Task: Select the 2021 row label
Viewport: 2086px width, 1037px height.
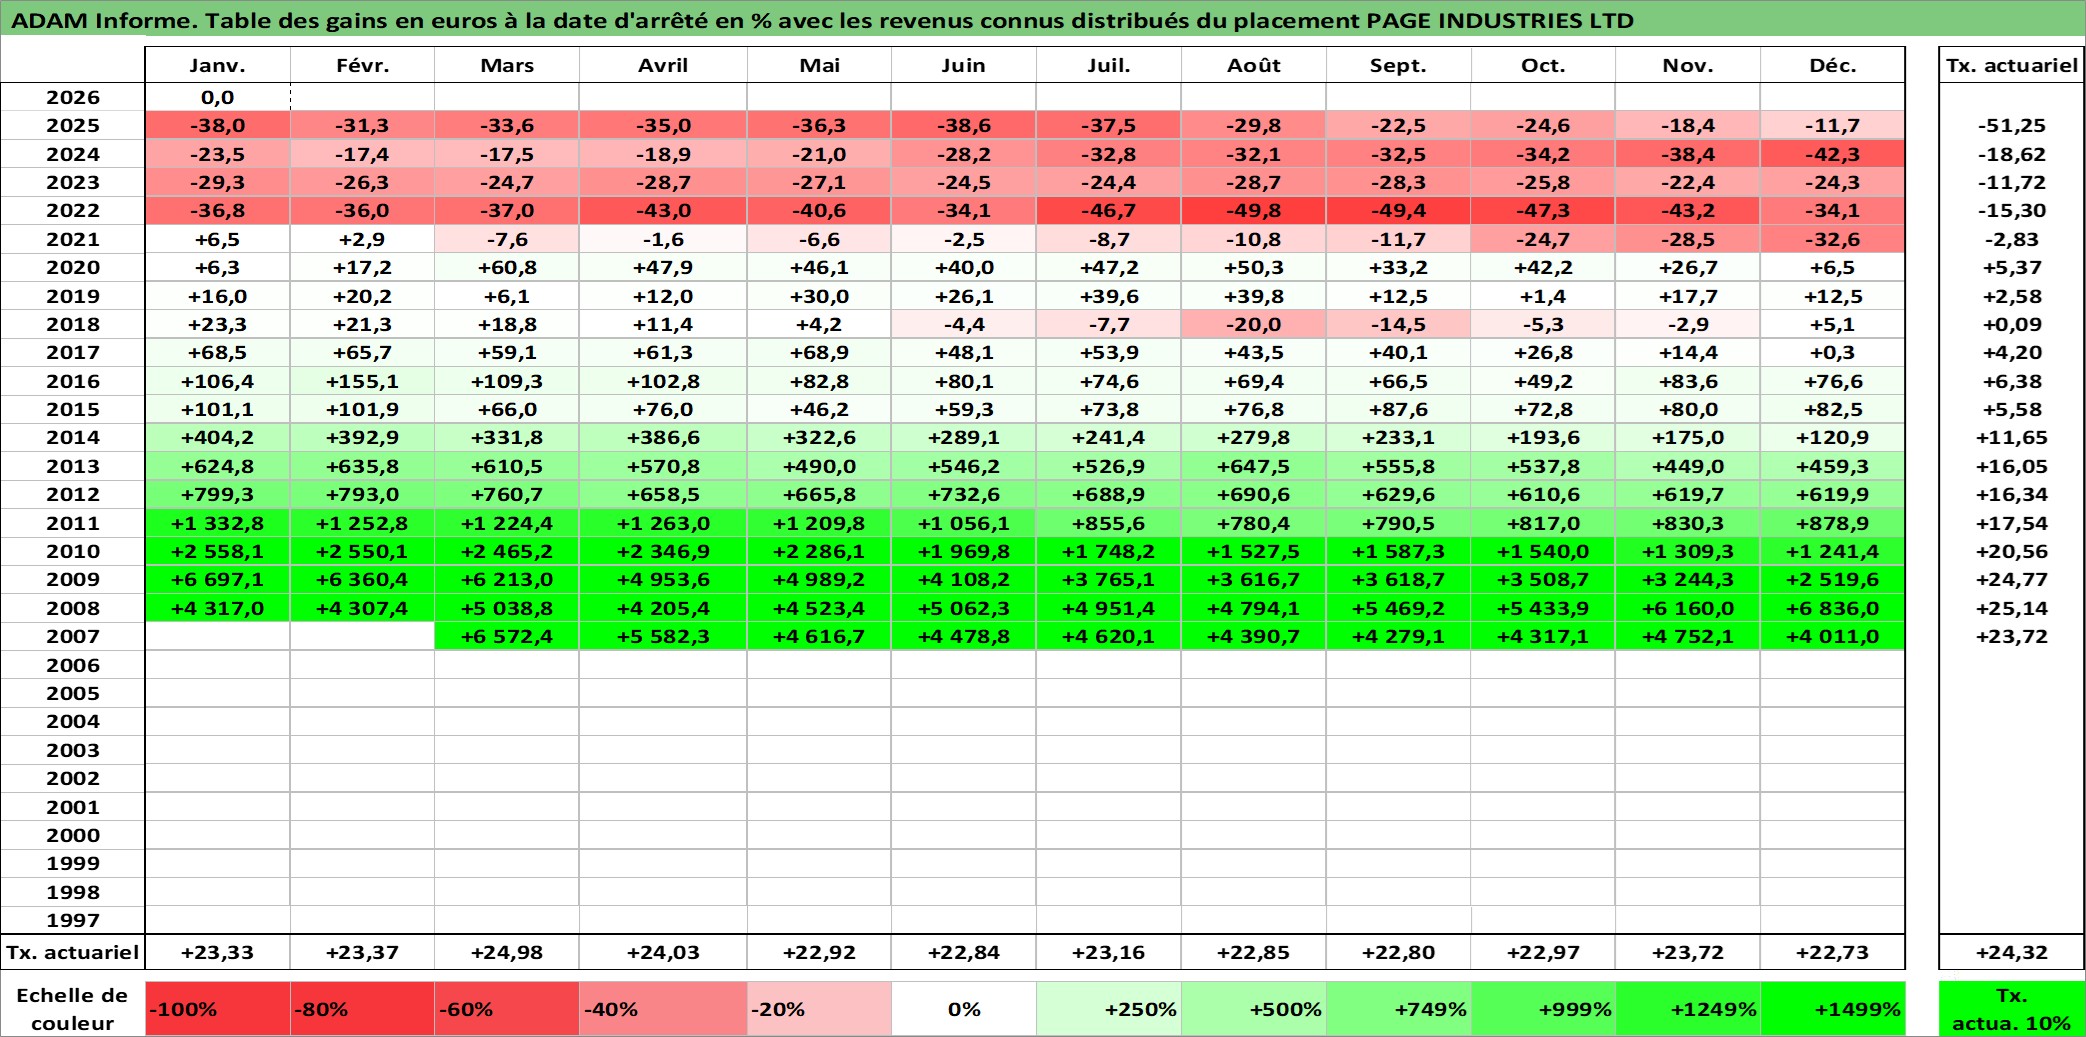Action: 73,239
